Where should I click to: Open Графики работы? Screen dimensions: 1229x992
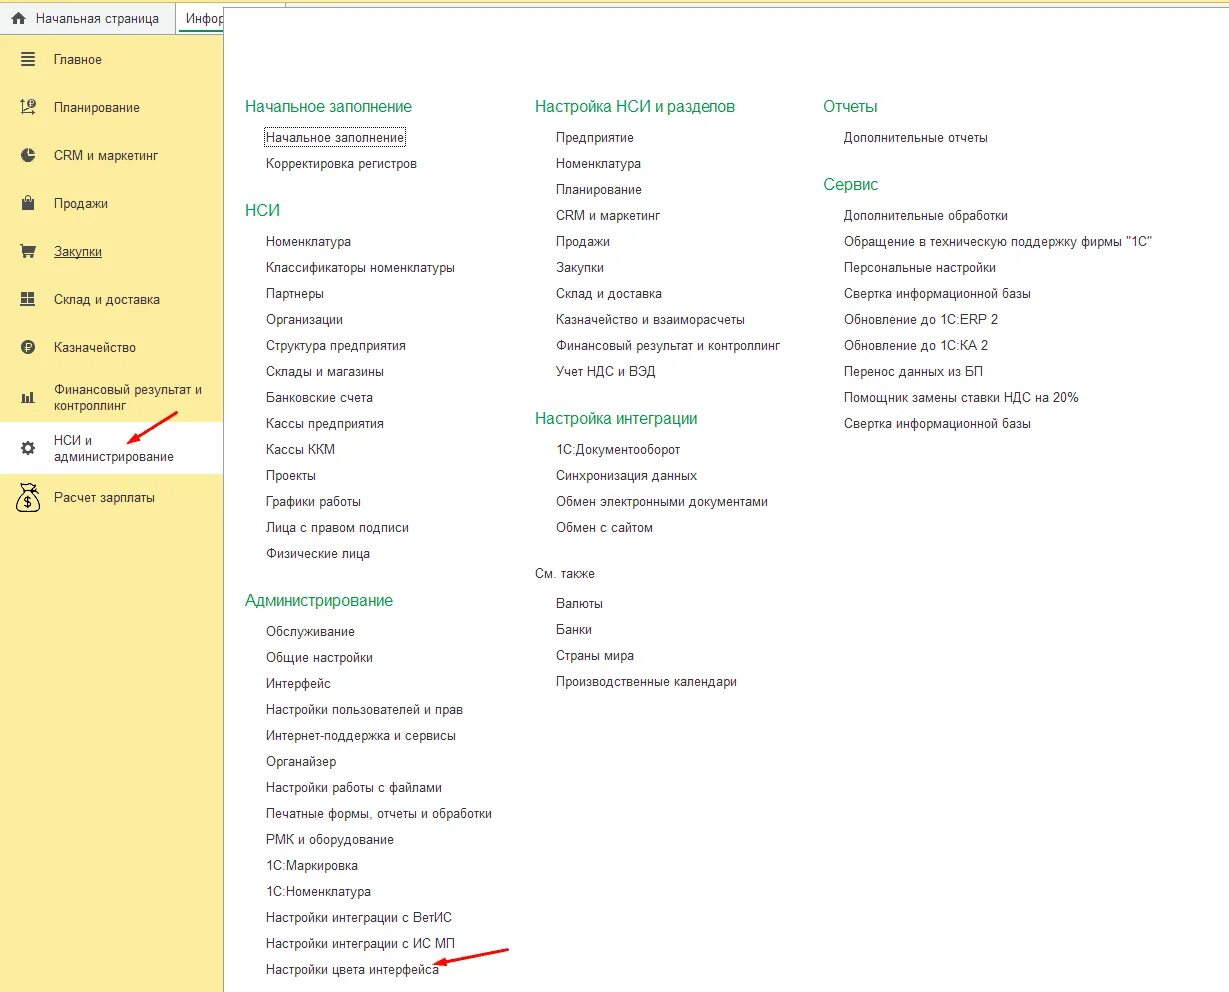pyautogui.click(x=313, y=502)
